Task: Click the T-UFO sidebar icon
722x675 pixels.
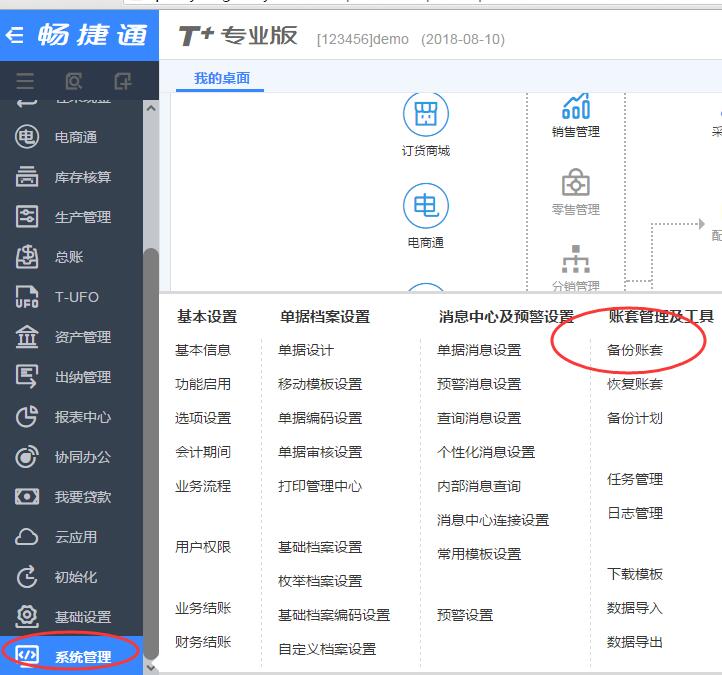Action: 26,297
